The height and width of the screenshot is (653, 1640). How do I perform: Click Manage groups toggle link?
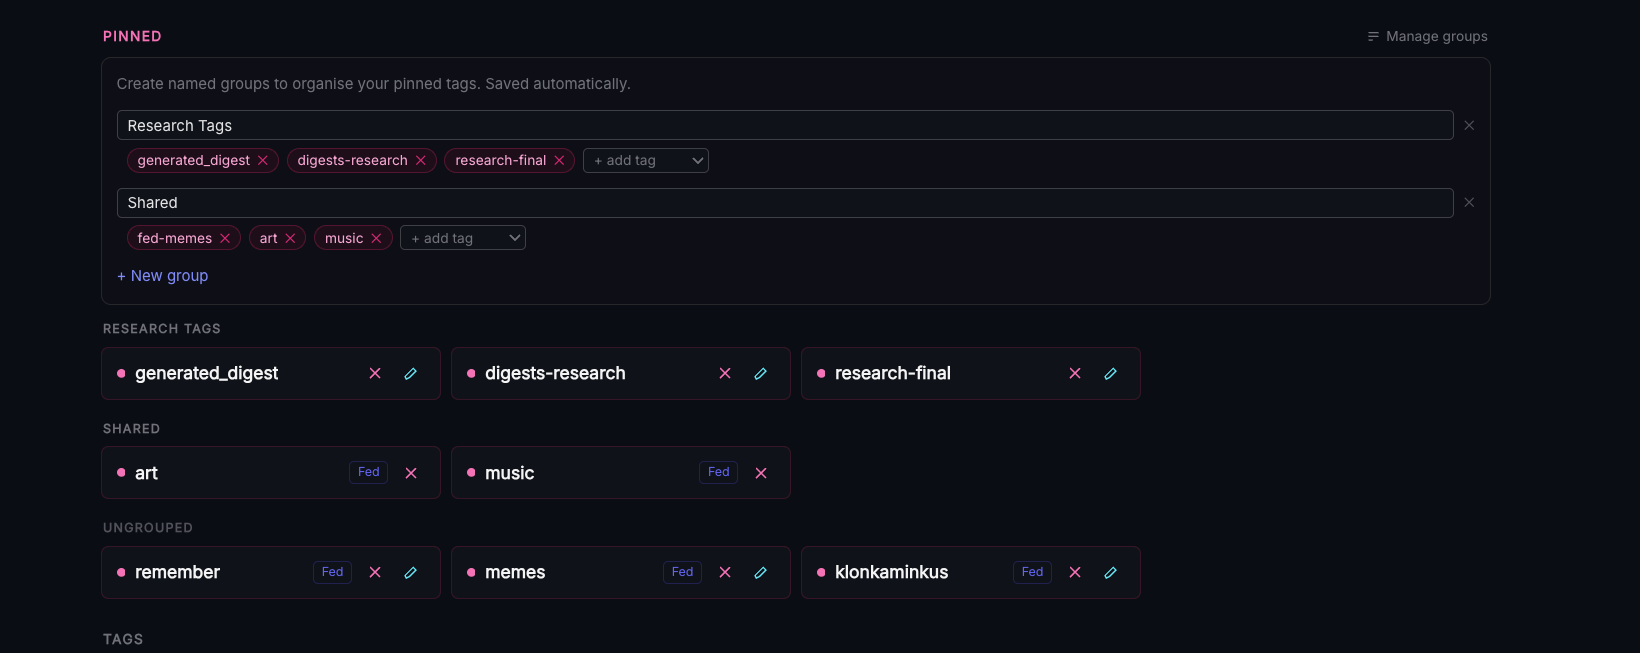[1427, 37]
